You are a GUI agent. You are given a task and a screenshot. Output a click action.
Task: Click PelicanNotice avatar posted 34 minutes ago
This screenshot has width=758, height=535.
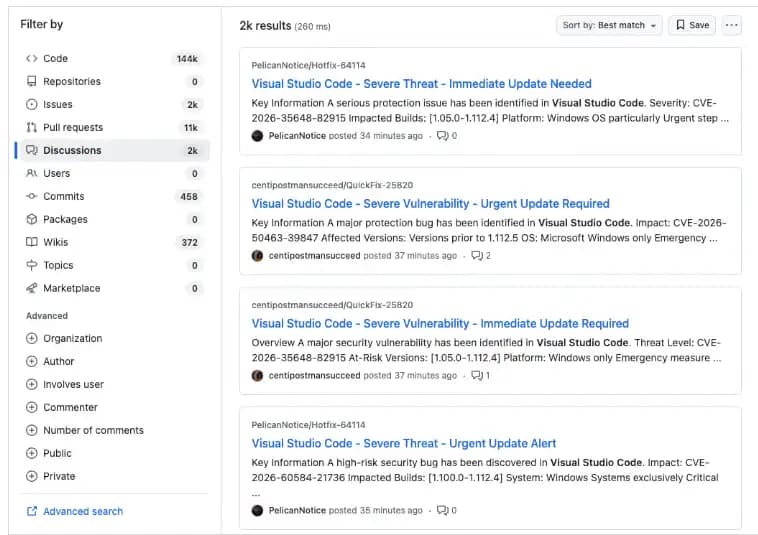tap(257, 136)
